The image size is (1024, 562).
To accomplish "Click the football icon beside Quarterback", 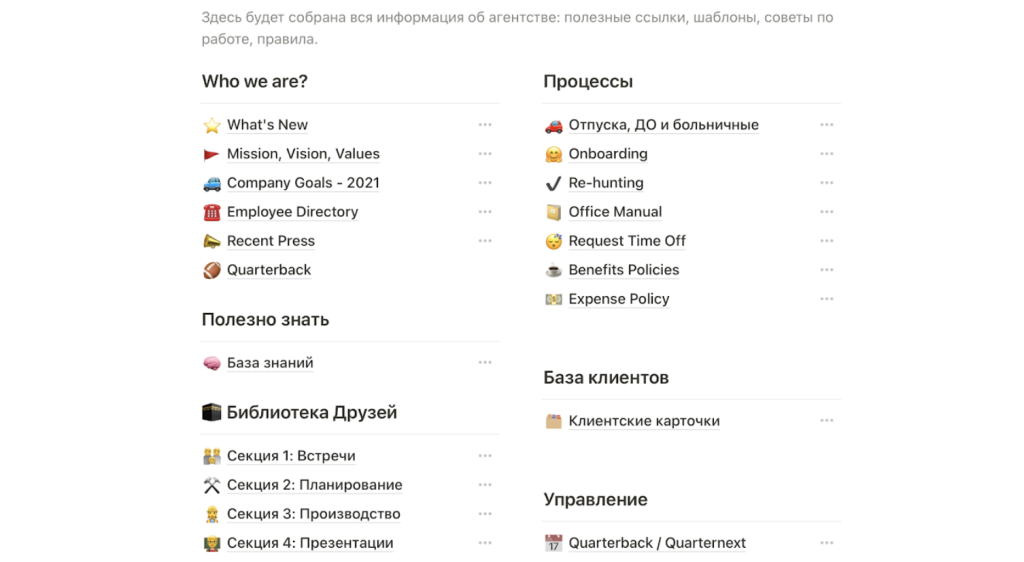I will coord(212,270).
